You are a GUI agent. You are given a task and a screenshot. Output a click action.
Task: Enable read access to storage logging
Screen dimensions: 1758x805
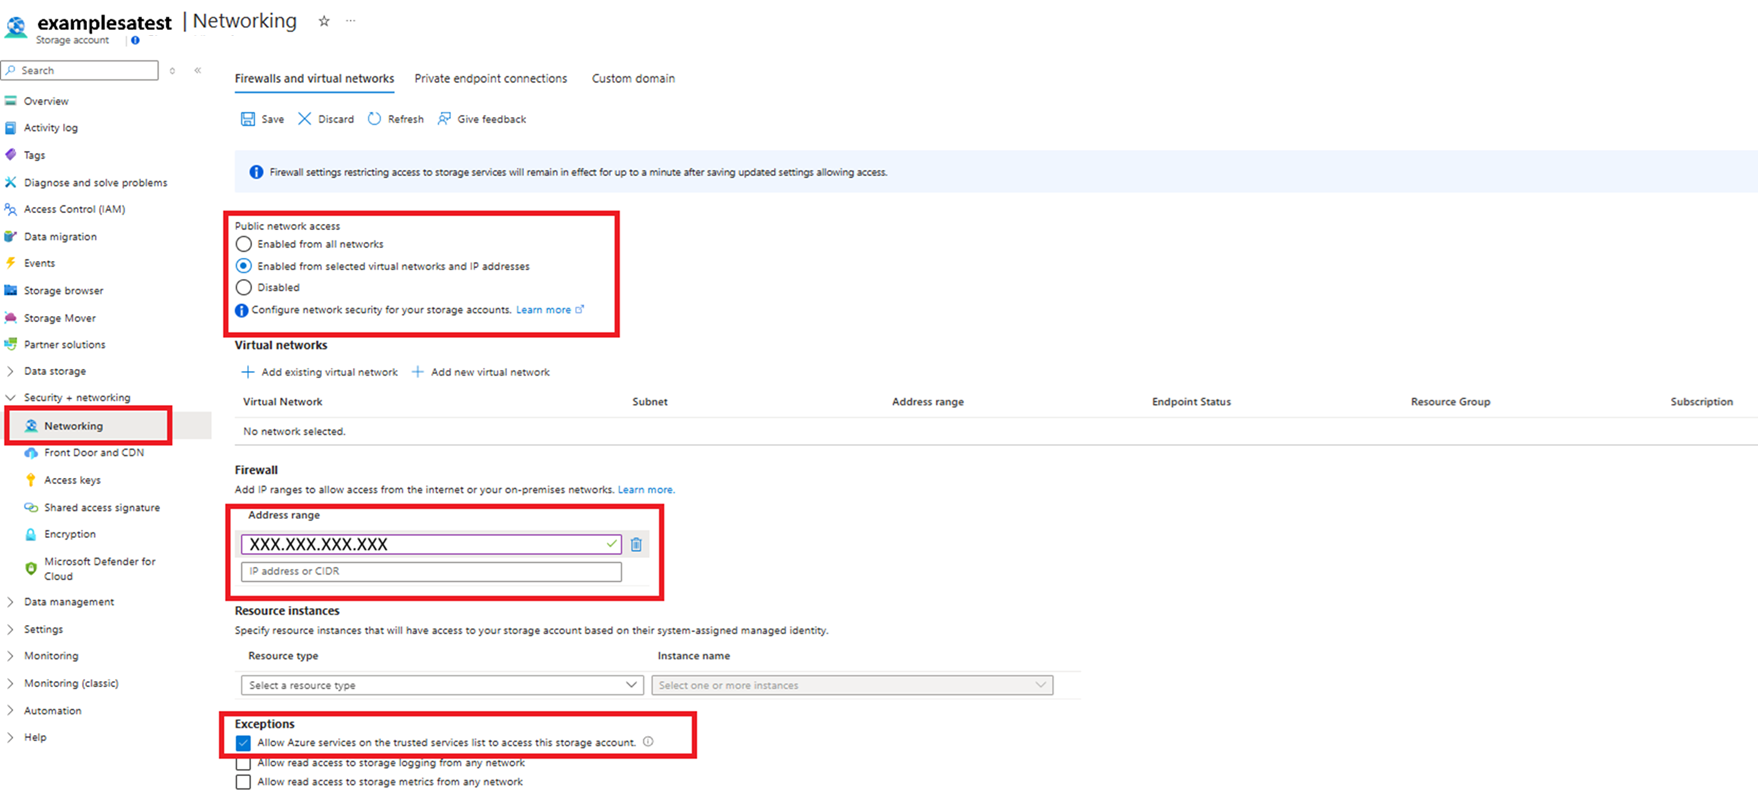[x=243, y=763]
